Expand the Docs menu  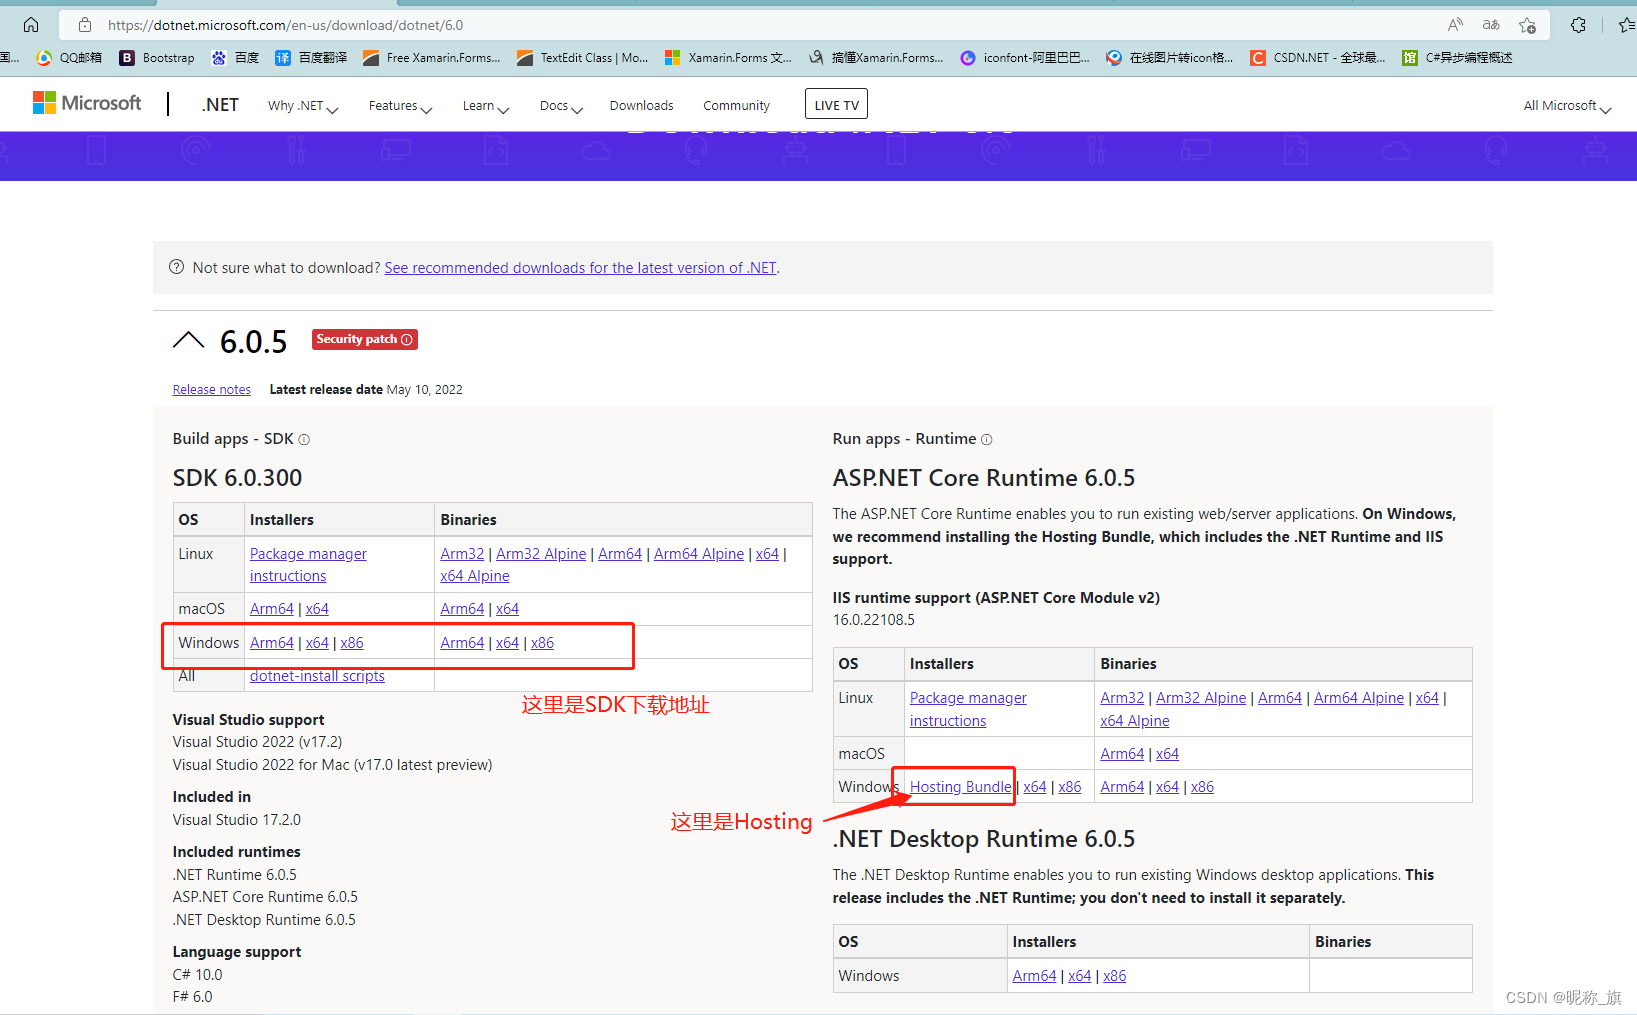(x=561, y=106)
